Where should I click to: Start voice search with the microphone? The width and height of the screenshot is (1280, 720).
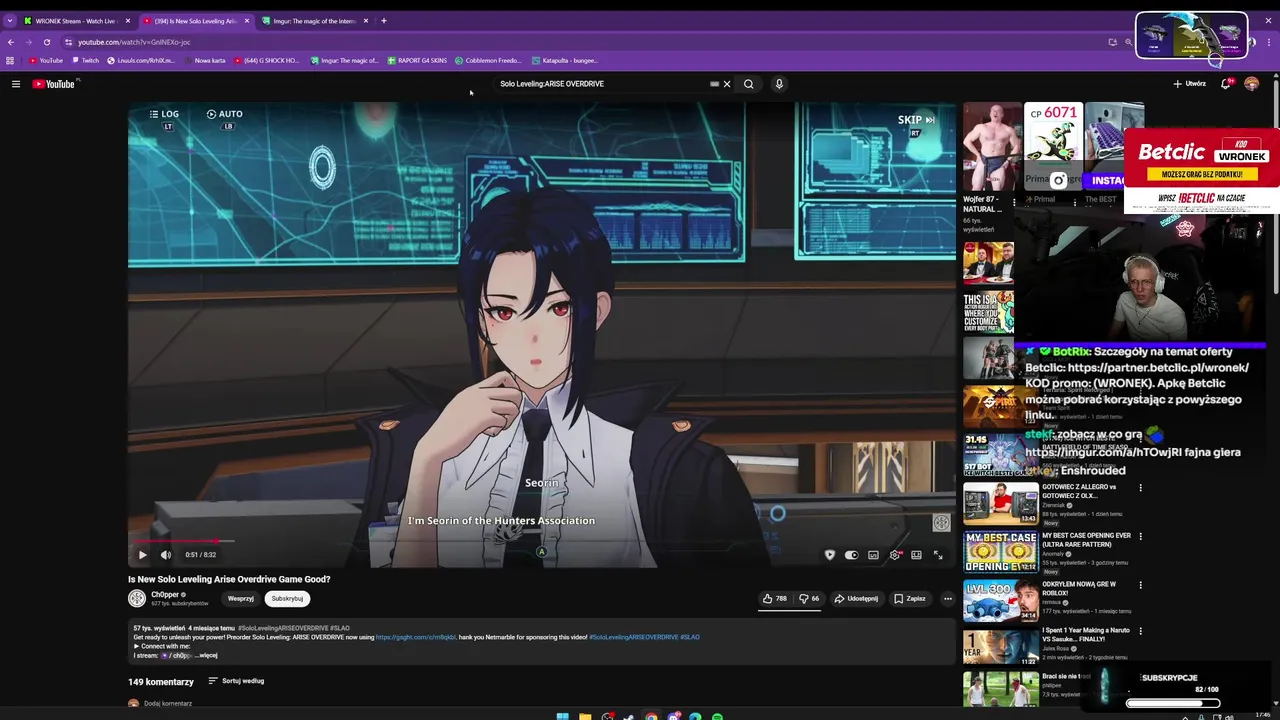pyautogui.click(x=779, y=84)
